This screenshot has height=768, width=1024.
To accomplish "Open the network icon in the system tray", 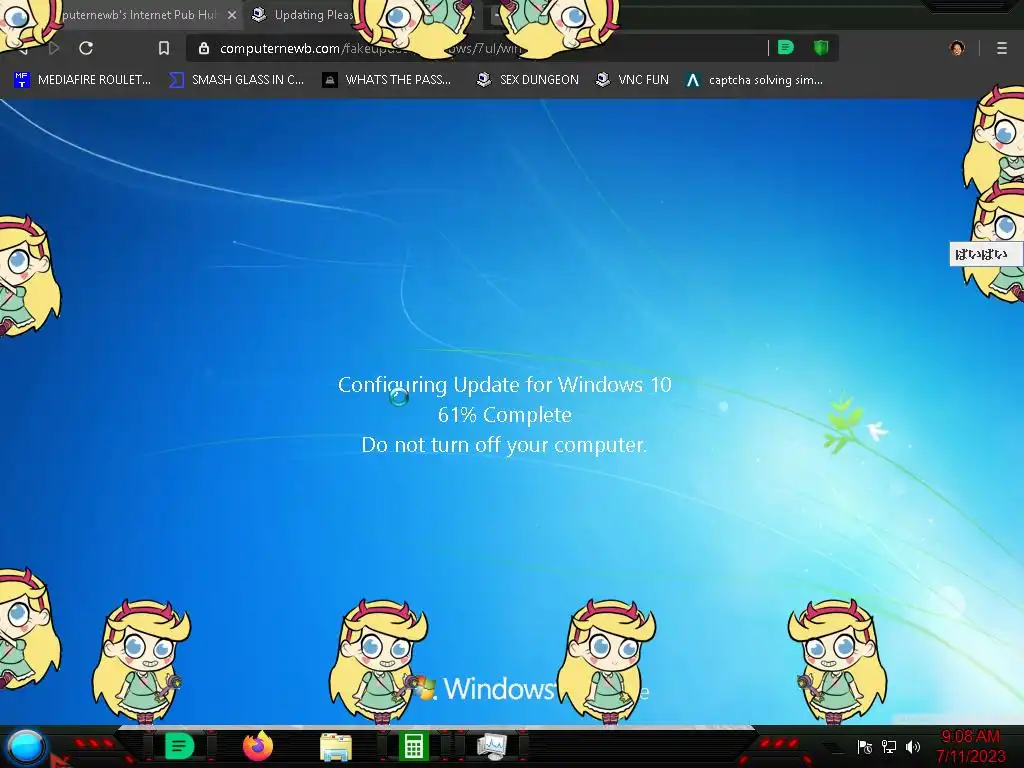I will 889,746.
